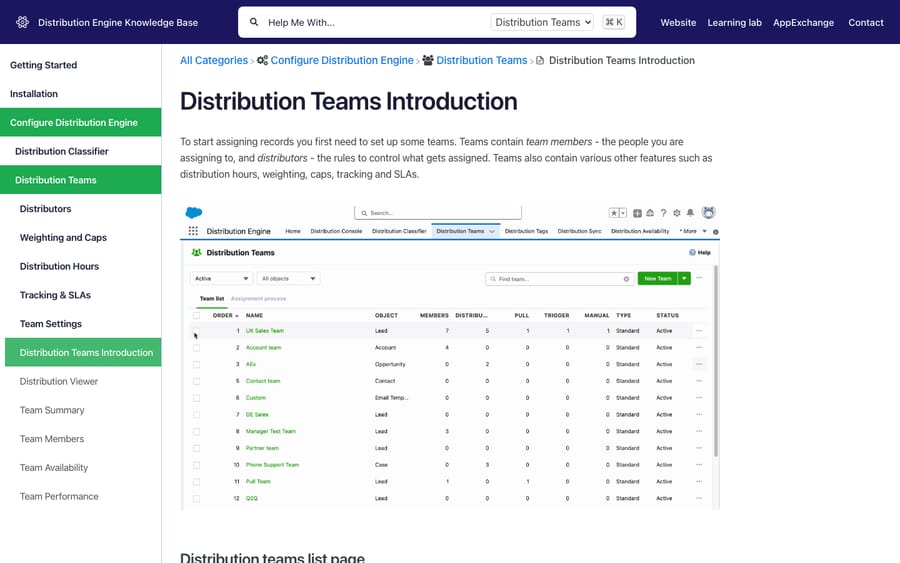Click the notification bell icon in the embedded screenshot
900x563 pixels.
(690, 213)
